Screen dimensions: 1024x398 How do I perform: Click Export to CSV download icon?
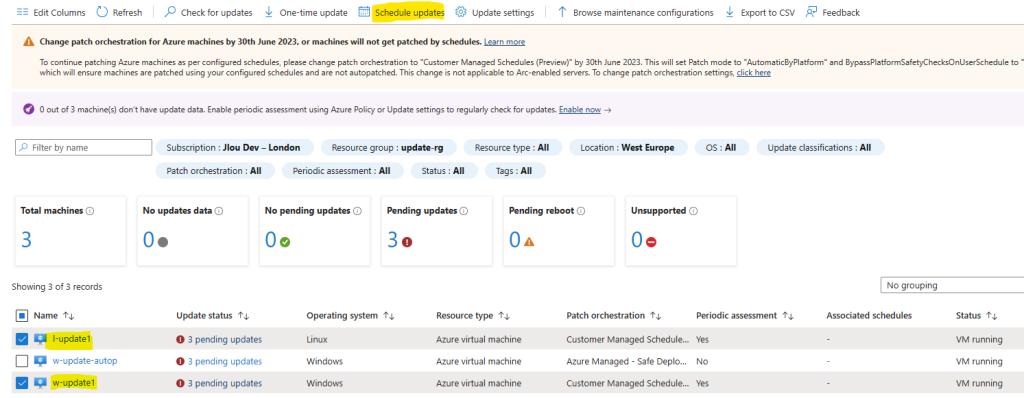pos(730,12)
